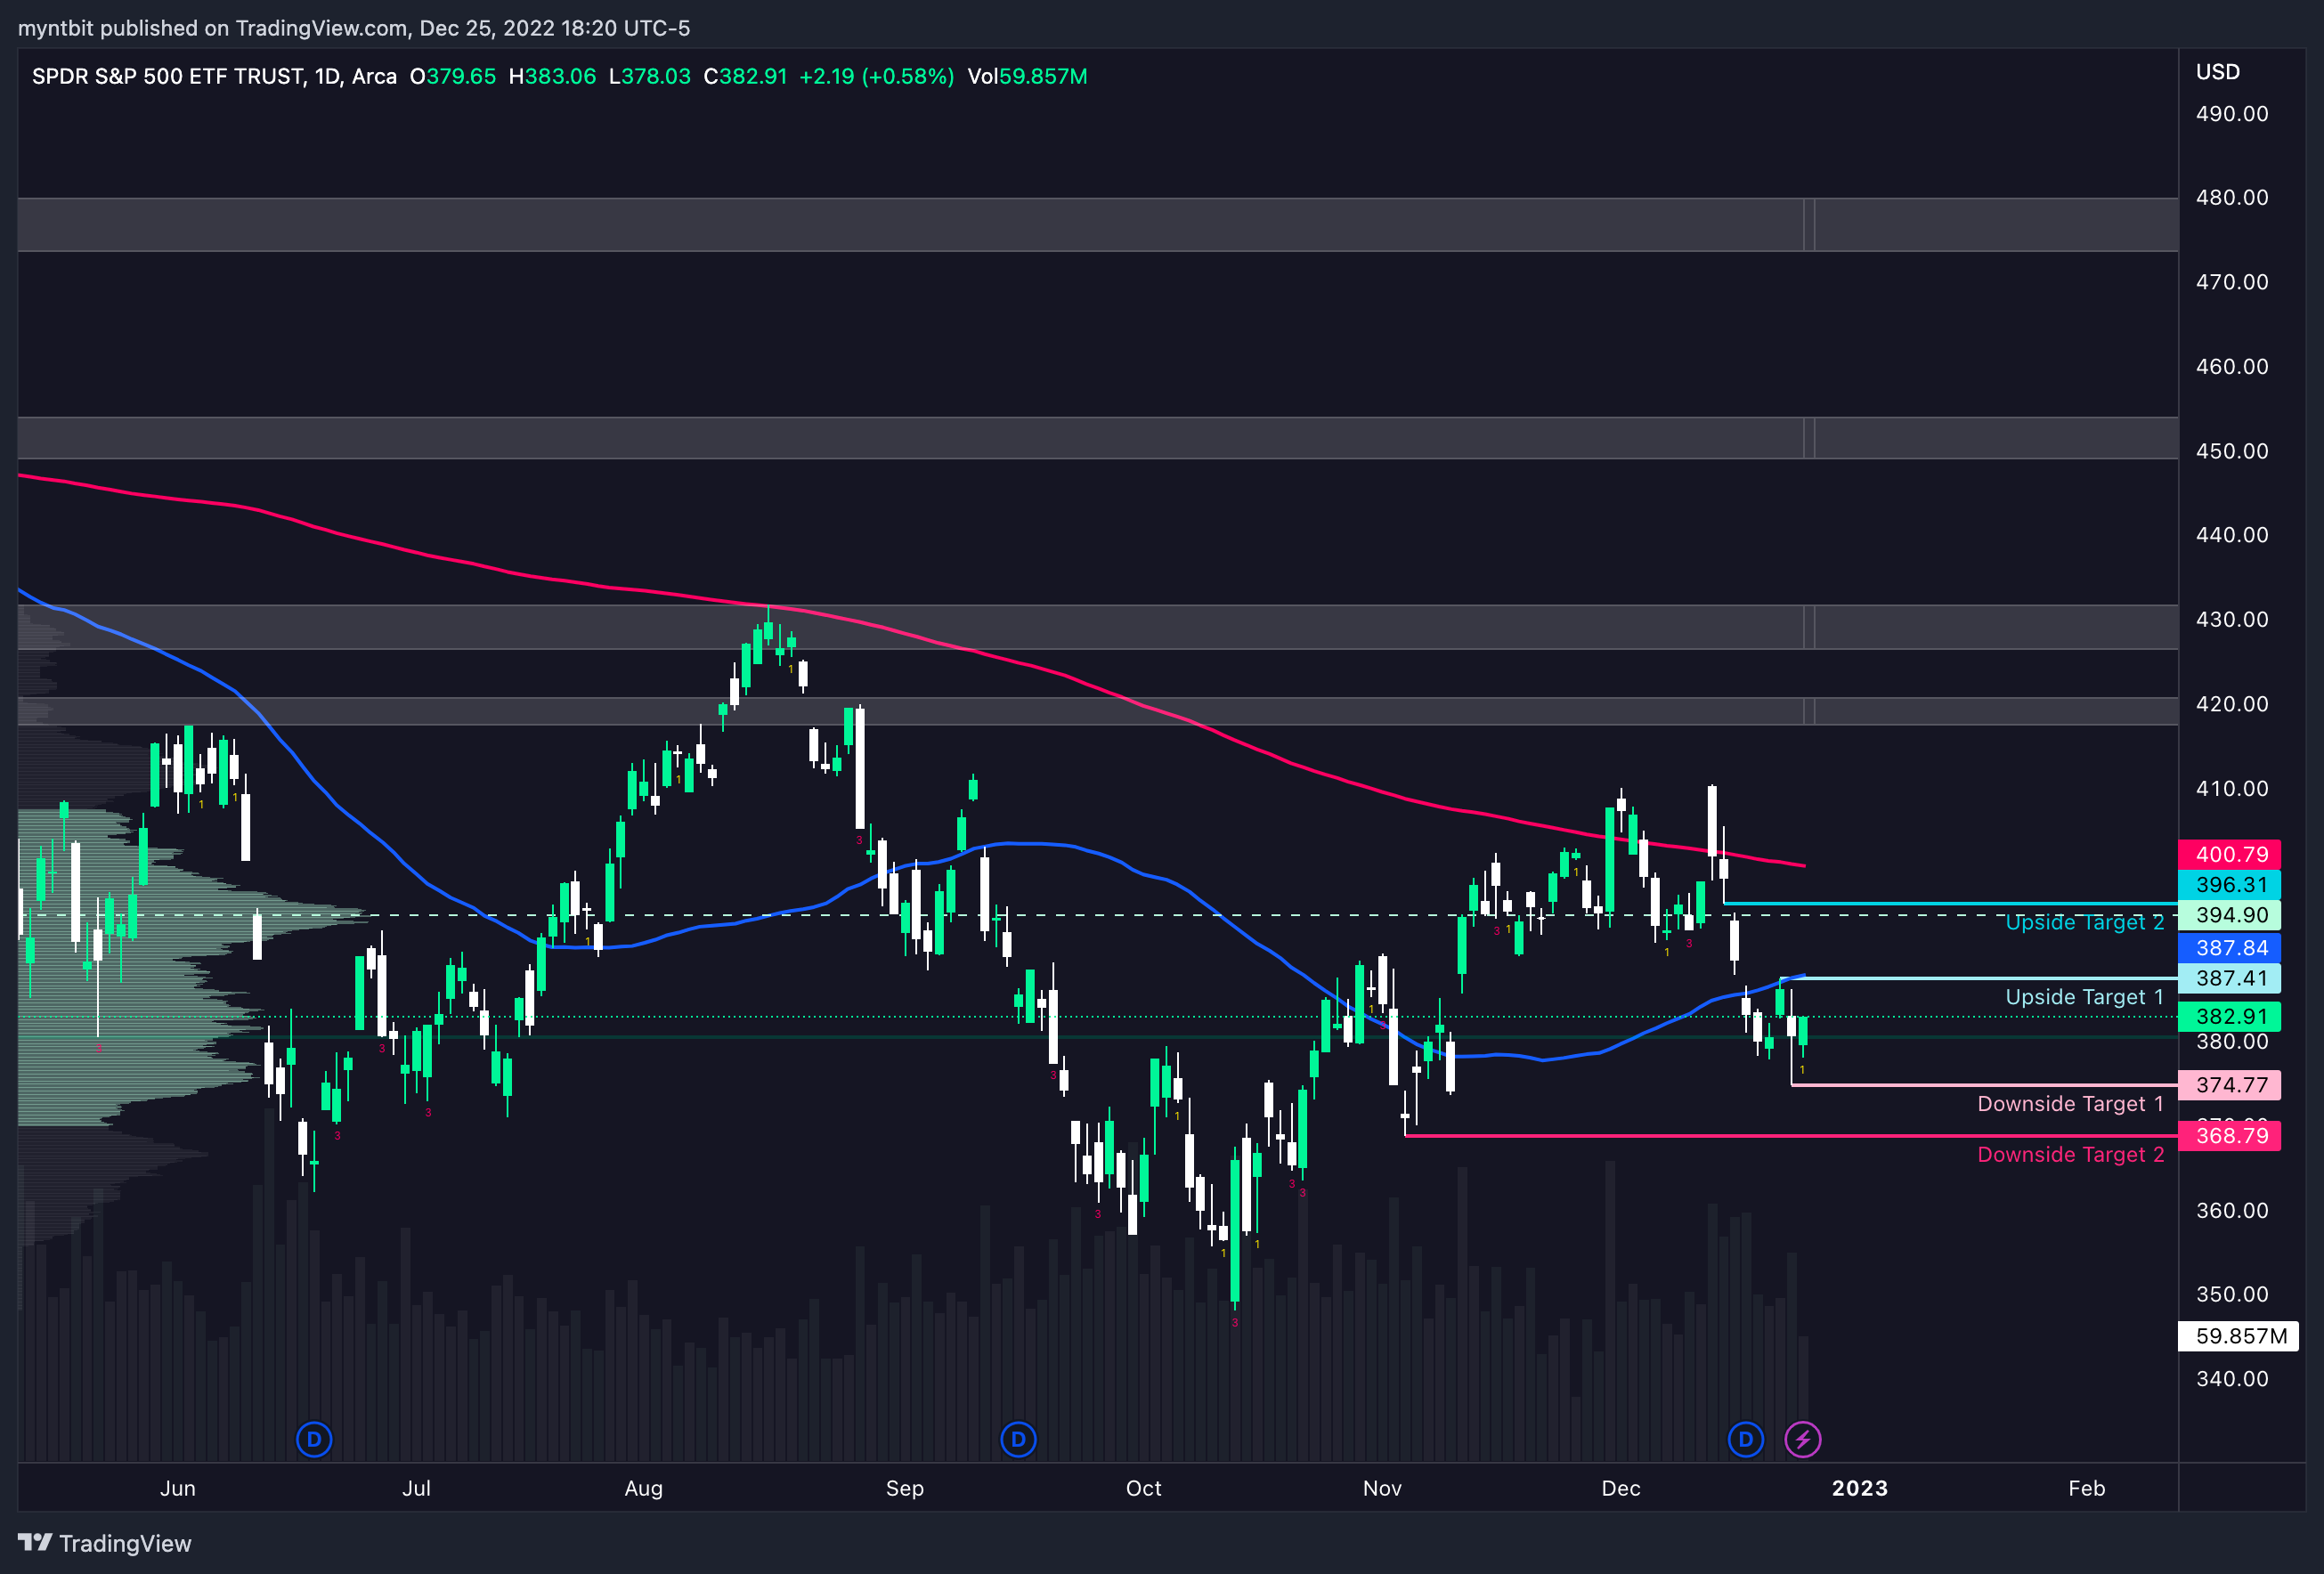Select the Downside Target 2 label
This screenshot has width=2324, height=1574.
point(2070,1154)
